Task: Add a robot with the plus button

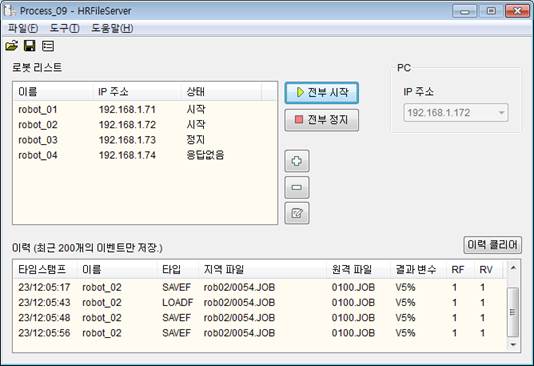Action: pos(297,161)
